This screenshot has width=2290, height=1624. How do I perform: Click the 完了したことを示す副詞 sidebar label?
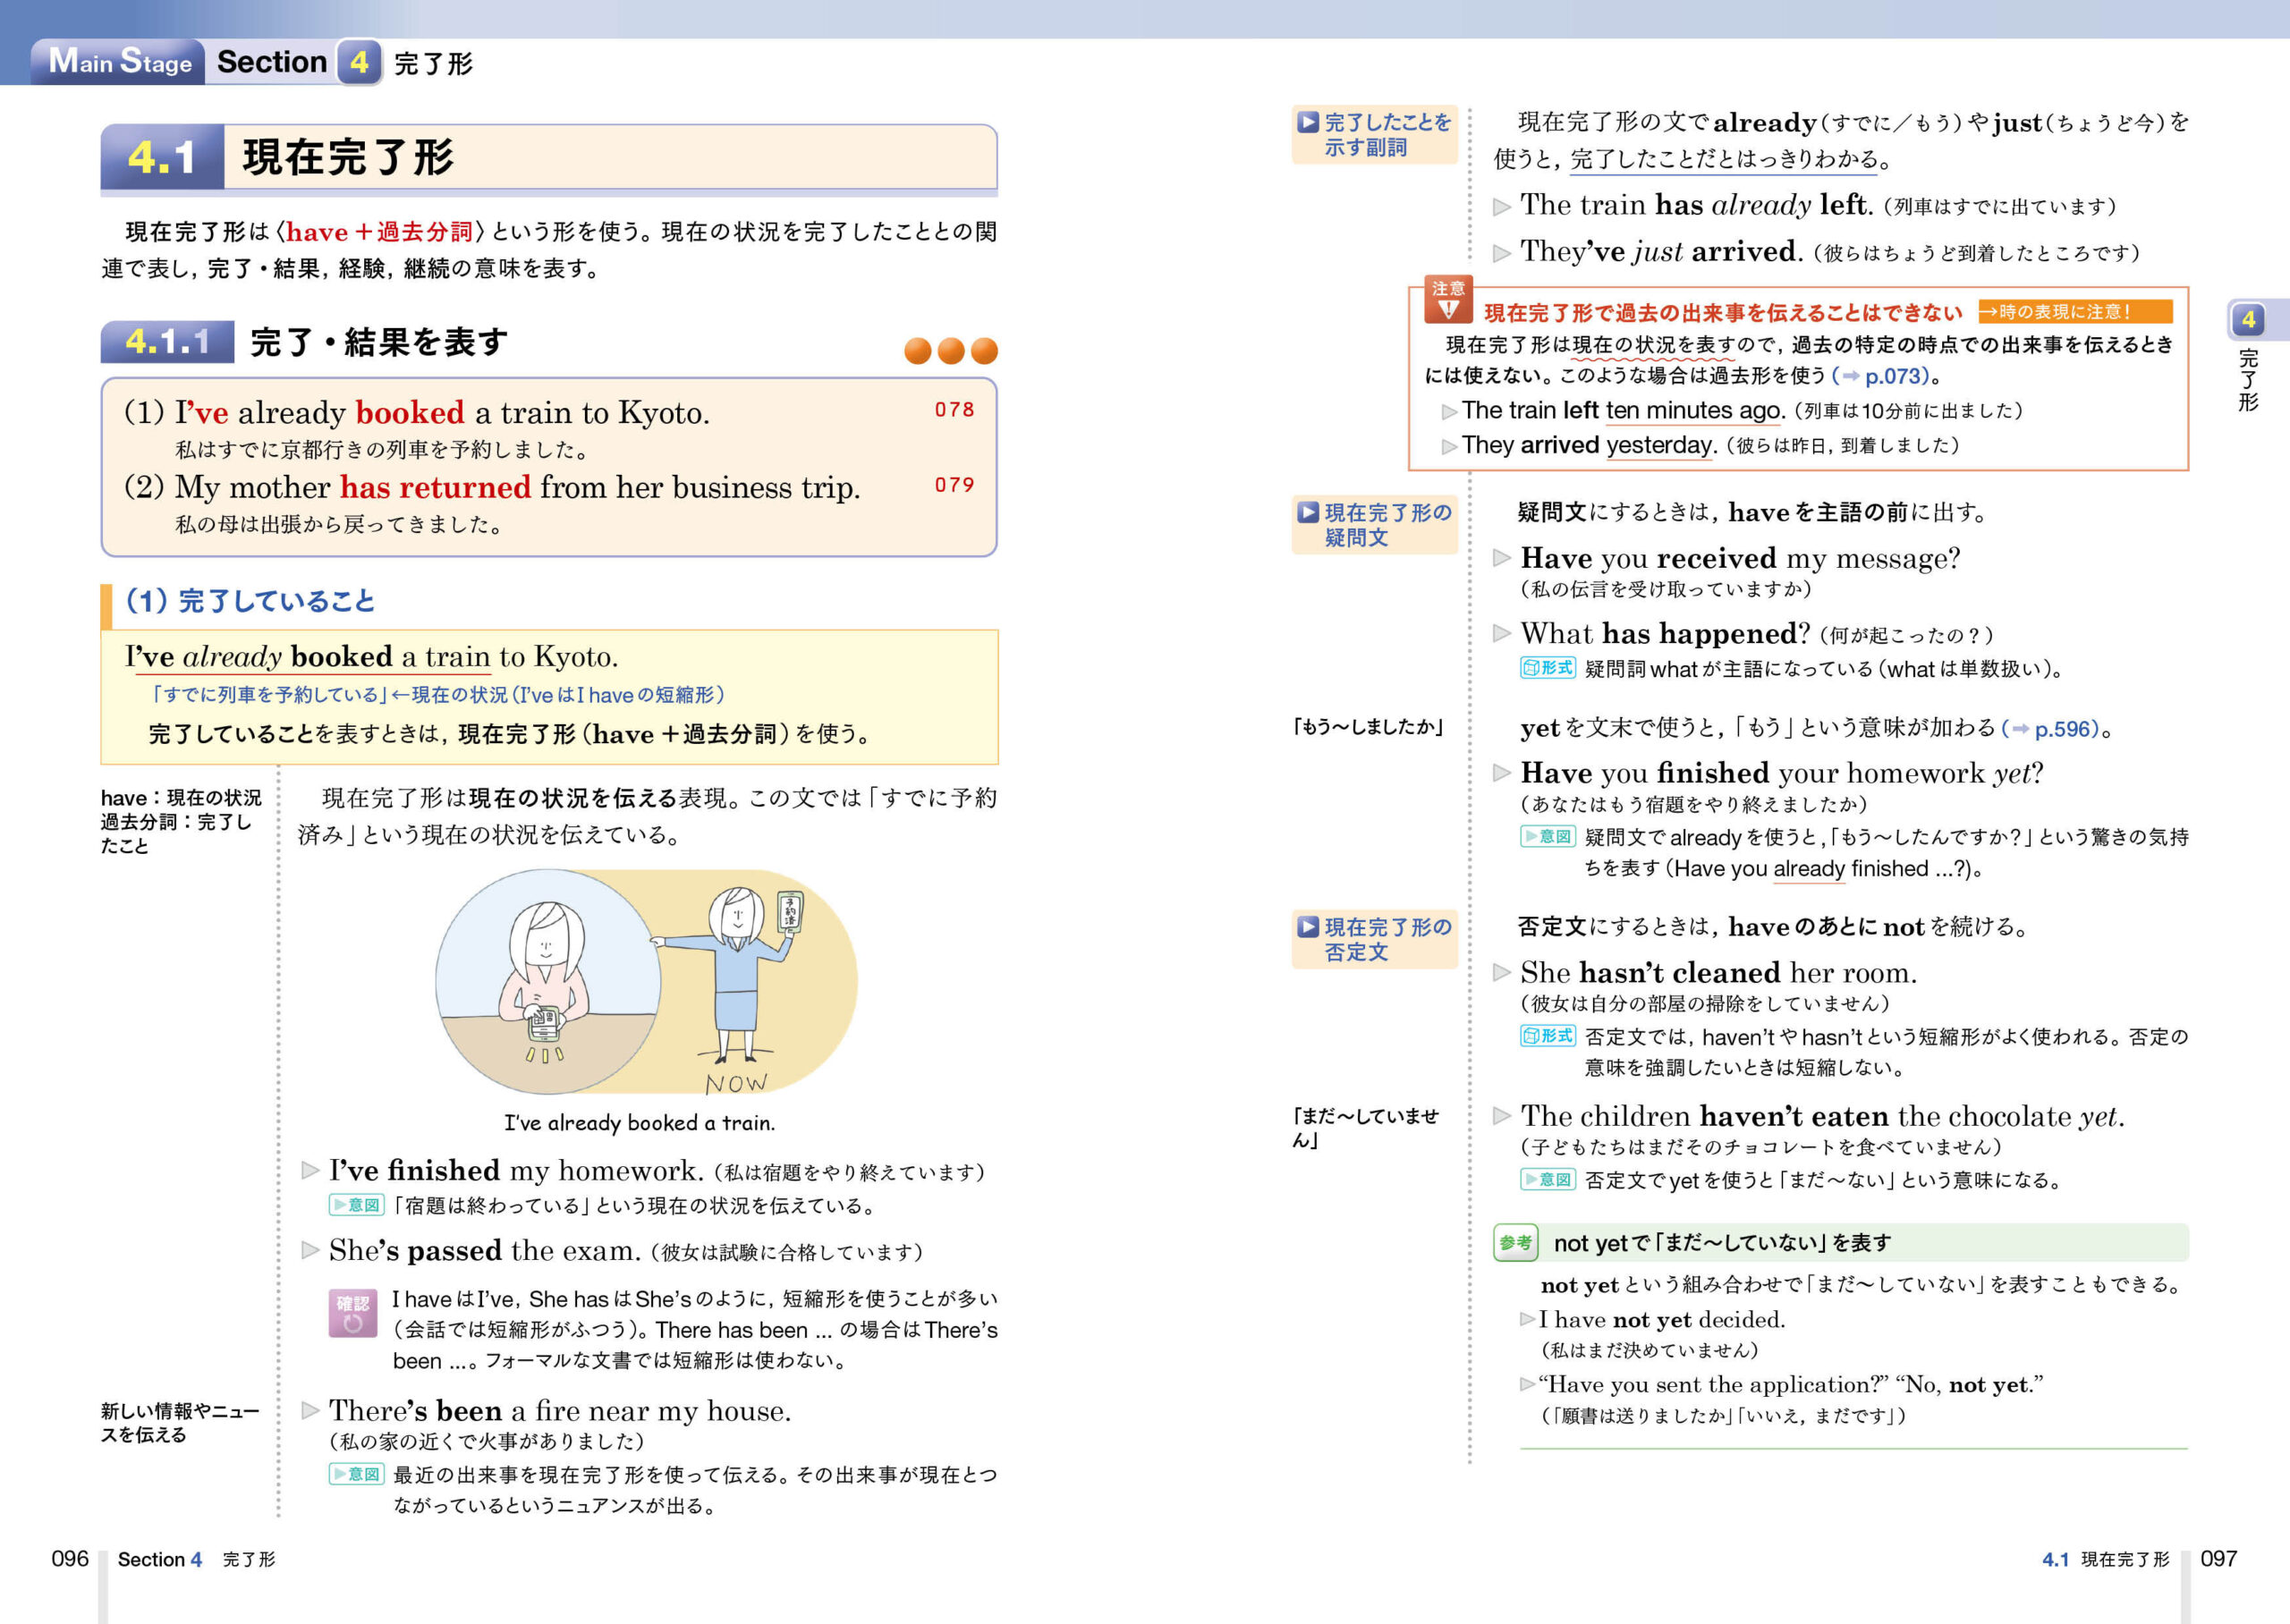point(1375,134)
